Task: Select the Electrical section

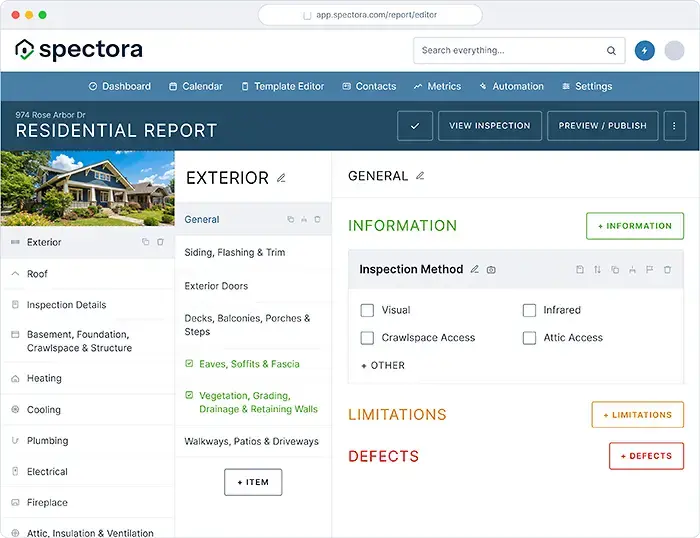Action: tap(88, 471)
